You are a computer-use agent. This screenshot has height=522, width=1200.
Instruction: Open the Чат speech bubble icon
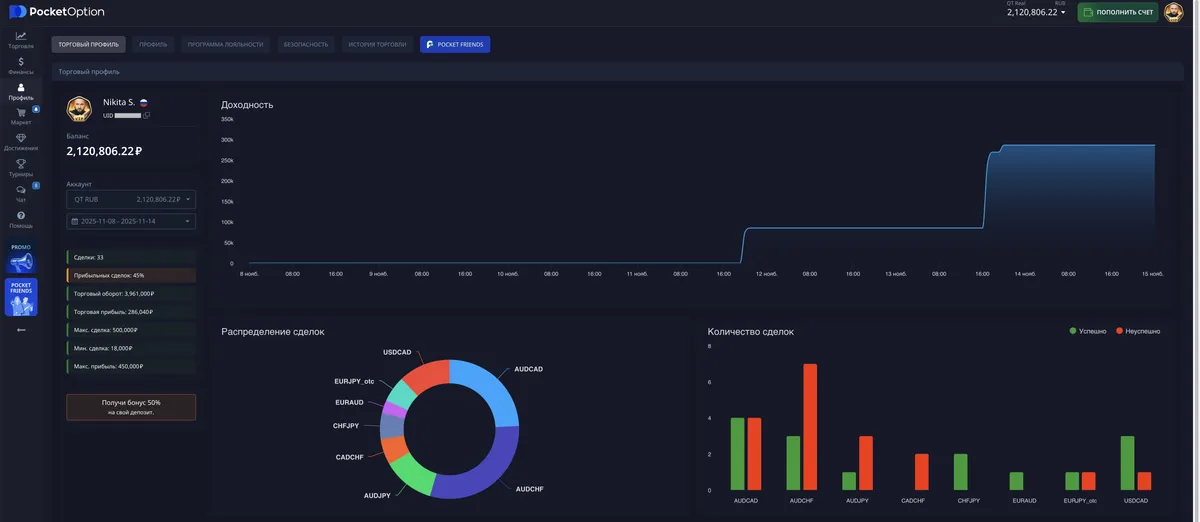(21, 190)
